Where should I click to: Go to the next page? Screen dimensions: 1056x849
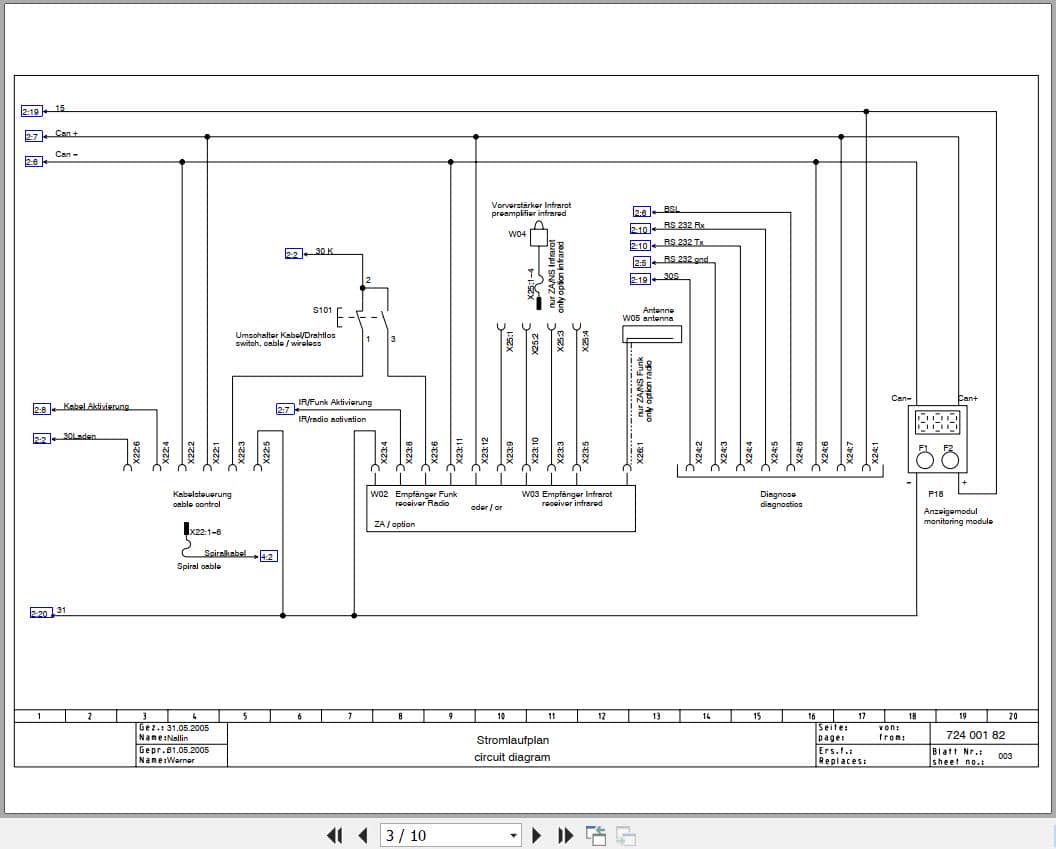tap(537, 836)
